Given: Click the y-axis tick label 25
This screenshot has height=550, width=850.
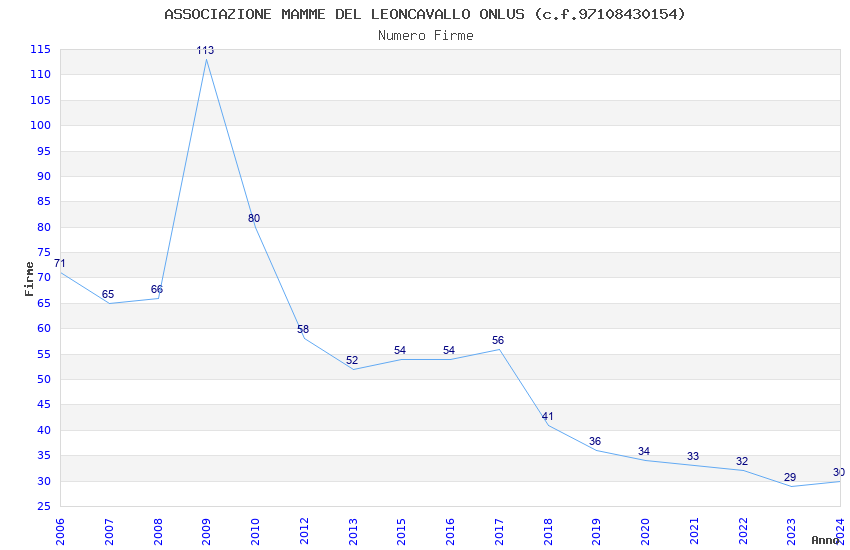Looking at the screenshot, I should pos(44,507).
